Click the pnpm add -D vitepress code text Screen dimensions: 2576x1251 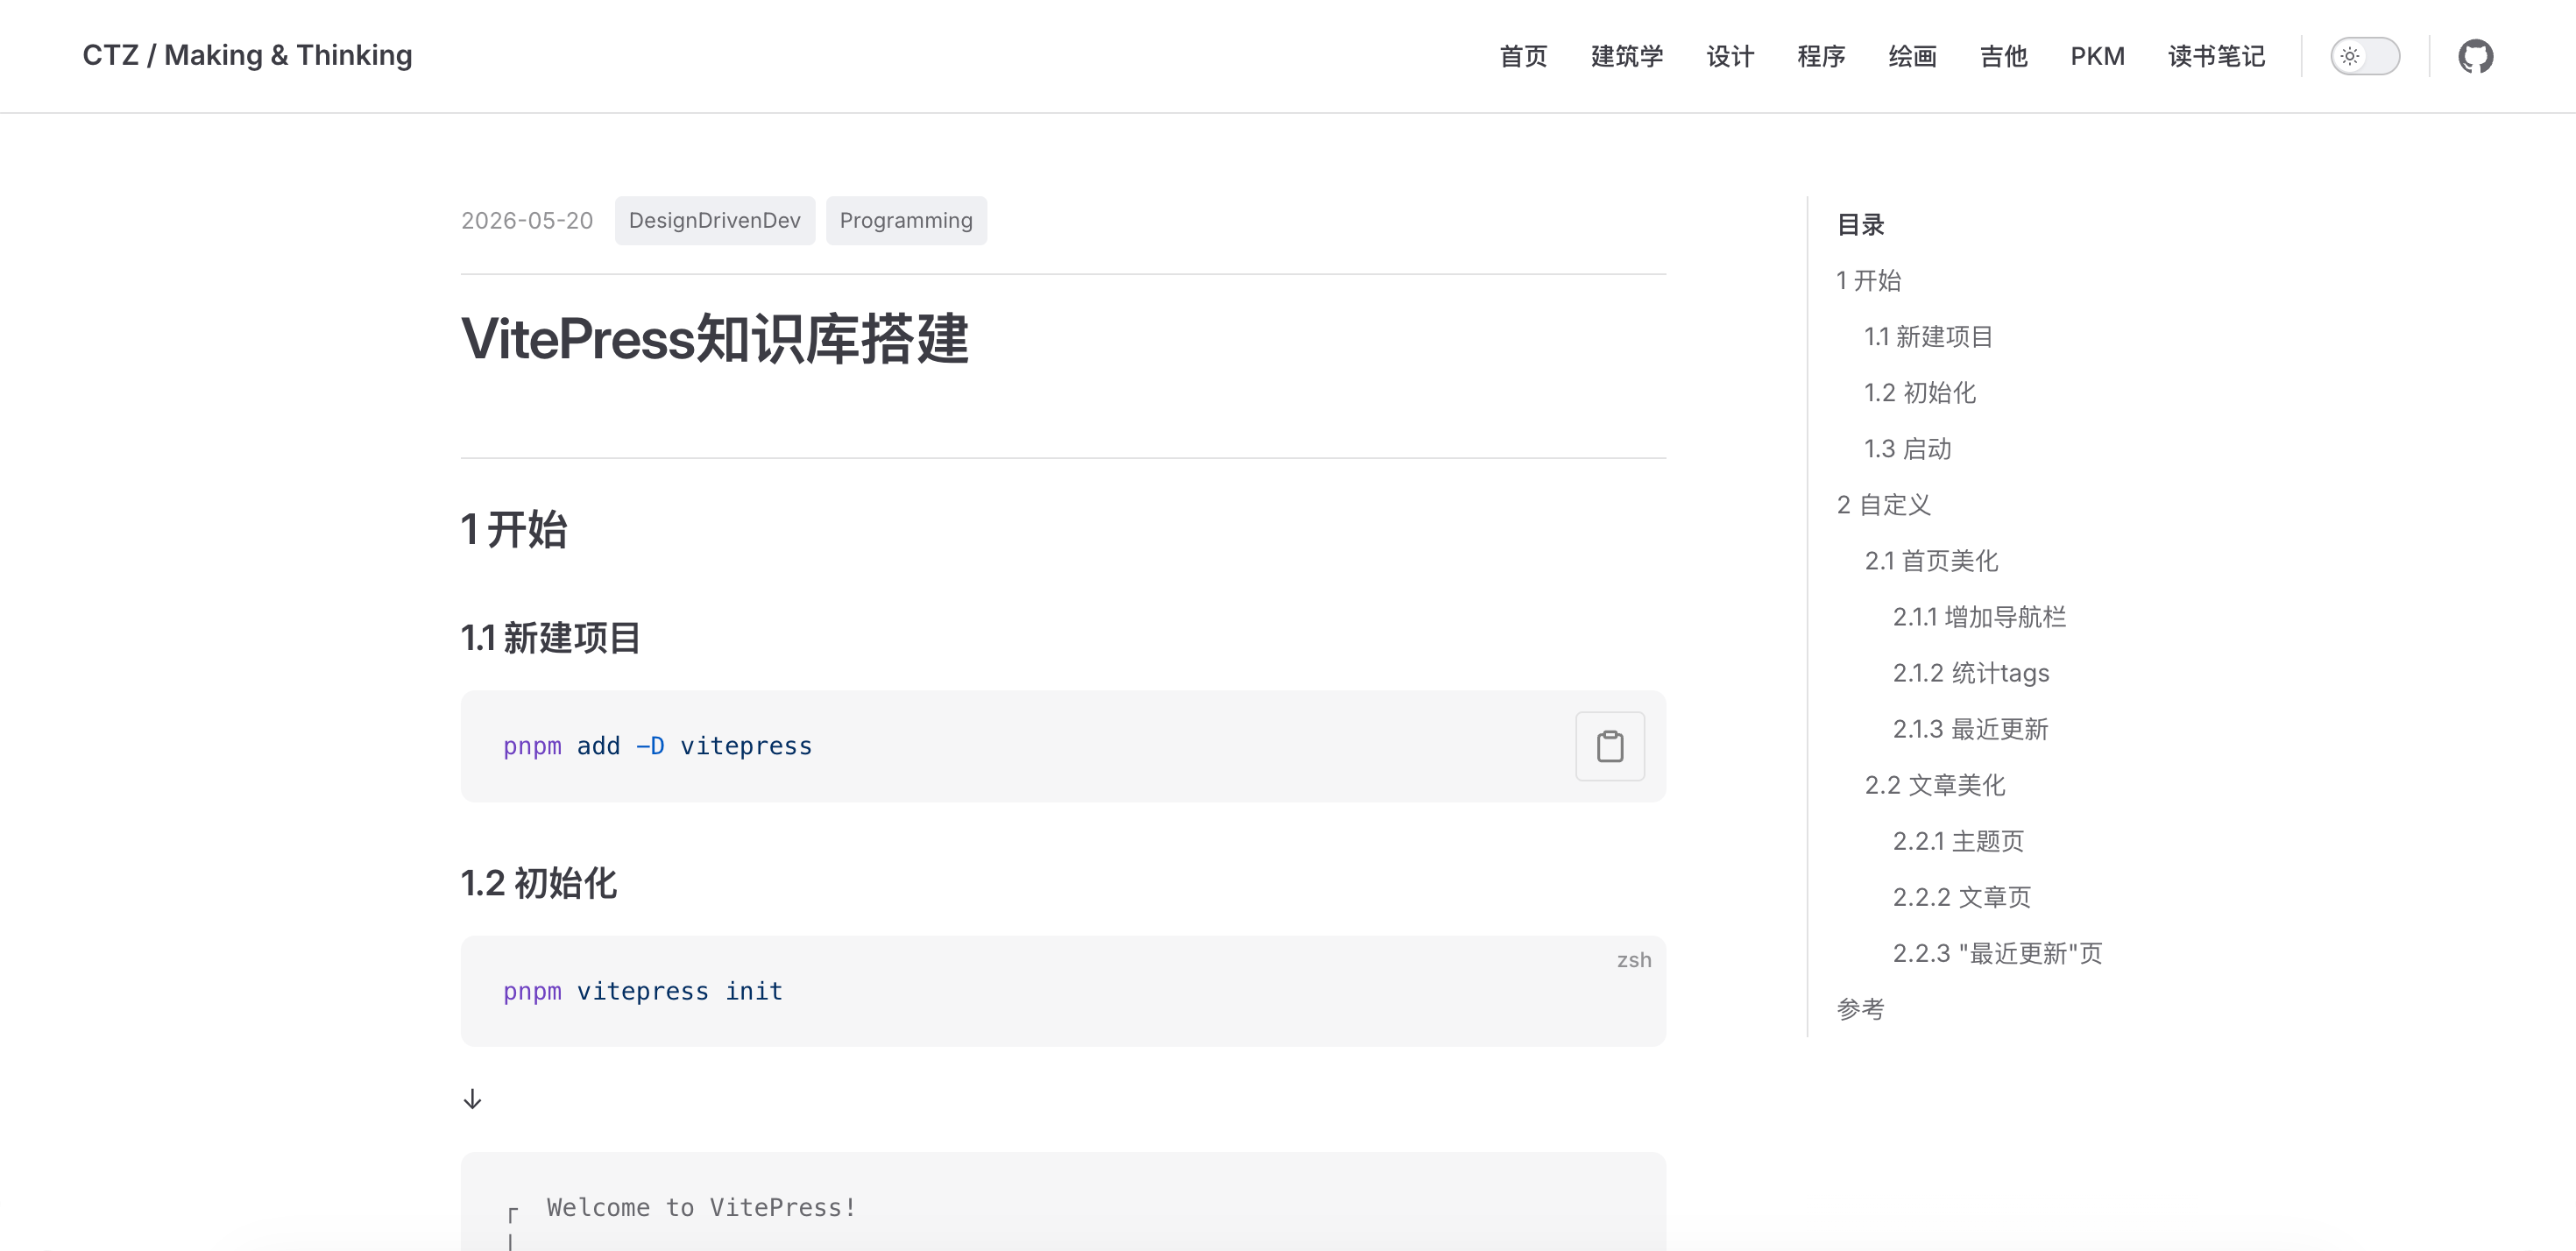pyautogui.click(x=657, y=746)
